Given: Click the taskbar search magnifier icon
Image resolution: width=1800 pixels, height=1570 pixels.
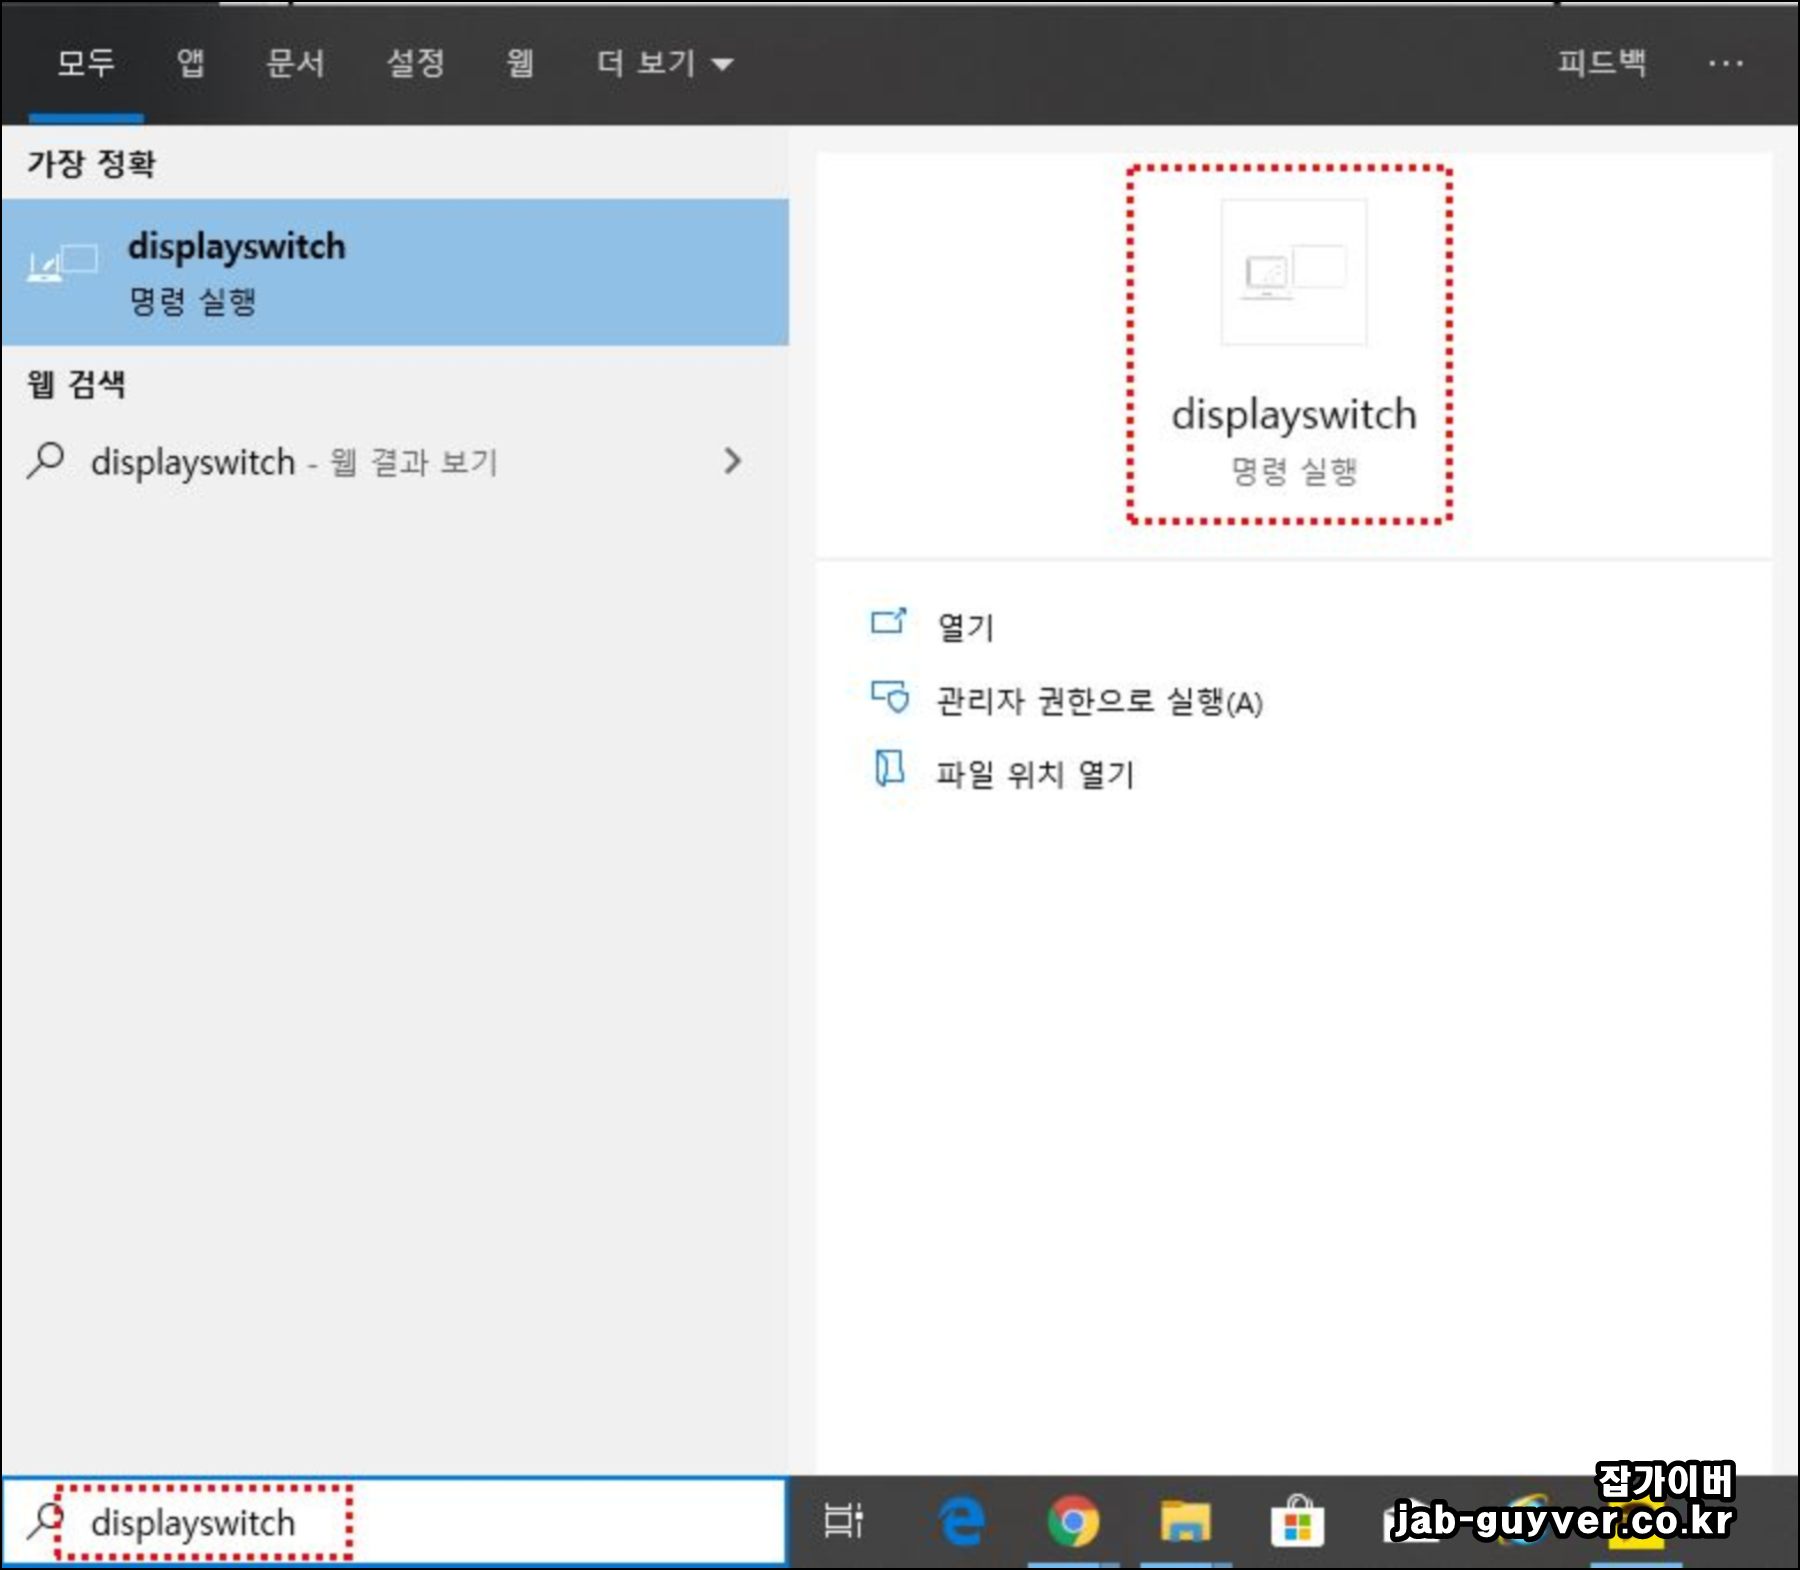Looking at the screenshot, I should [x=45, y=1520].
